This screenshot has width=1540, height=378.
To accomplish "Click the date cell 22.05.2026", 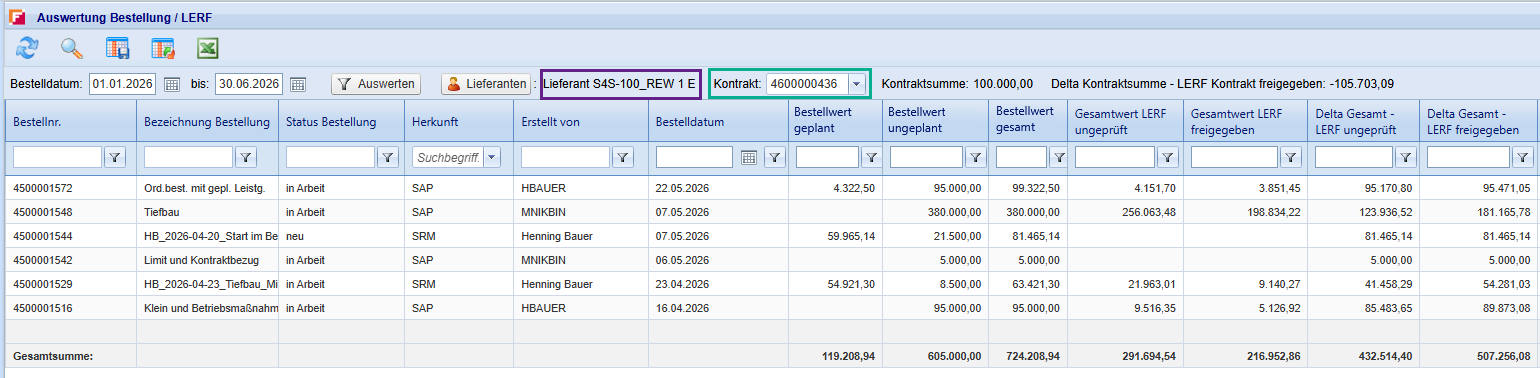I will pyautogui.click(x=718, y=187).
